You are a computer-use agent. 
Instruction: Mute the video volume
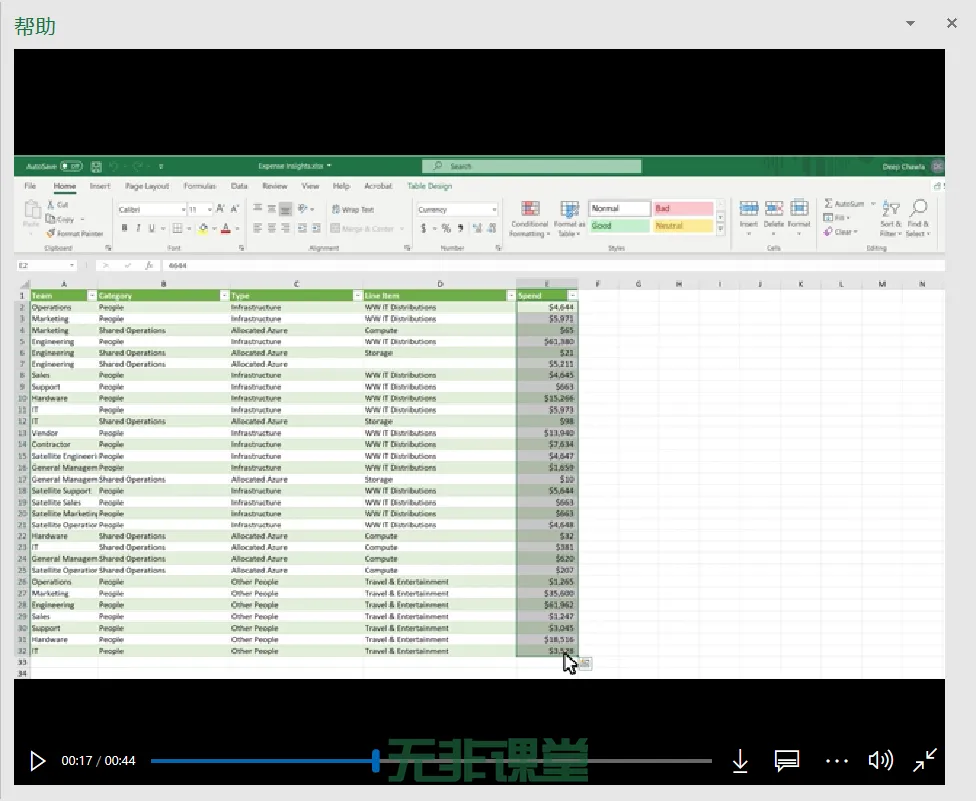[x=880, y=761]
